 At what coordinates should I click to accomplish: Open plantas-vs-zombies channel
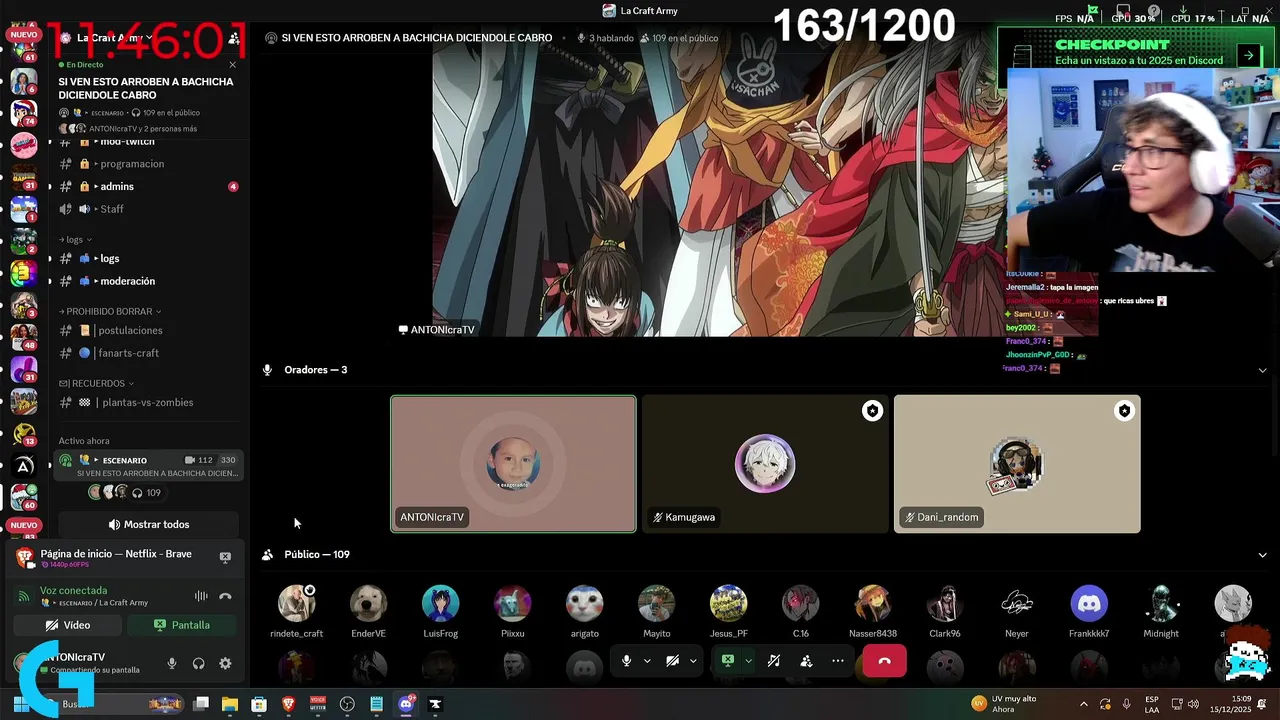(148, 402)
